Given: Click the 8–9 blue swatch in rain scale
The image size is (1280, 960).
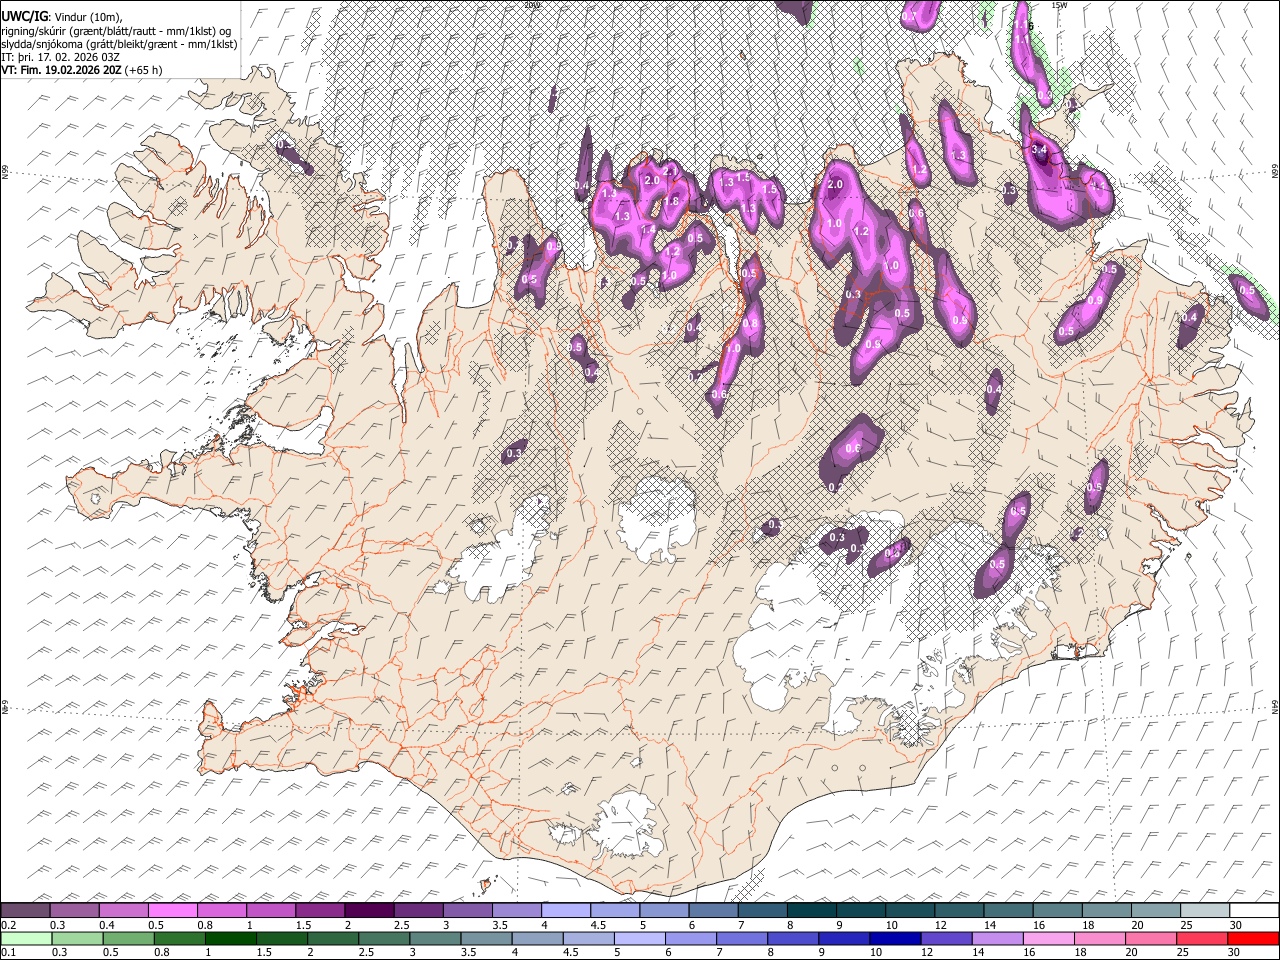Looking at the screenshot, I should tap(793, 939).
